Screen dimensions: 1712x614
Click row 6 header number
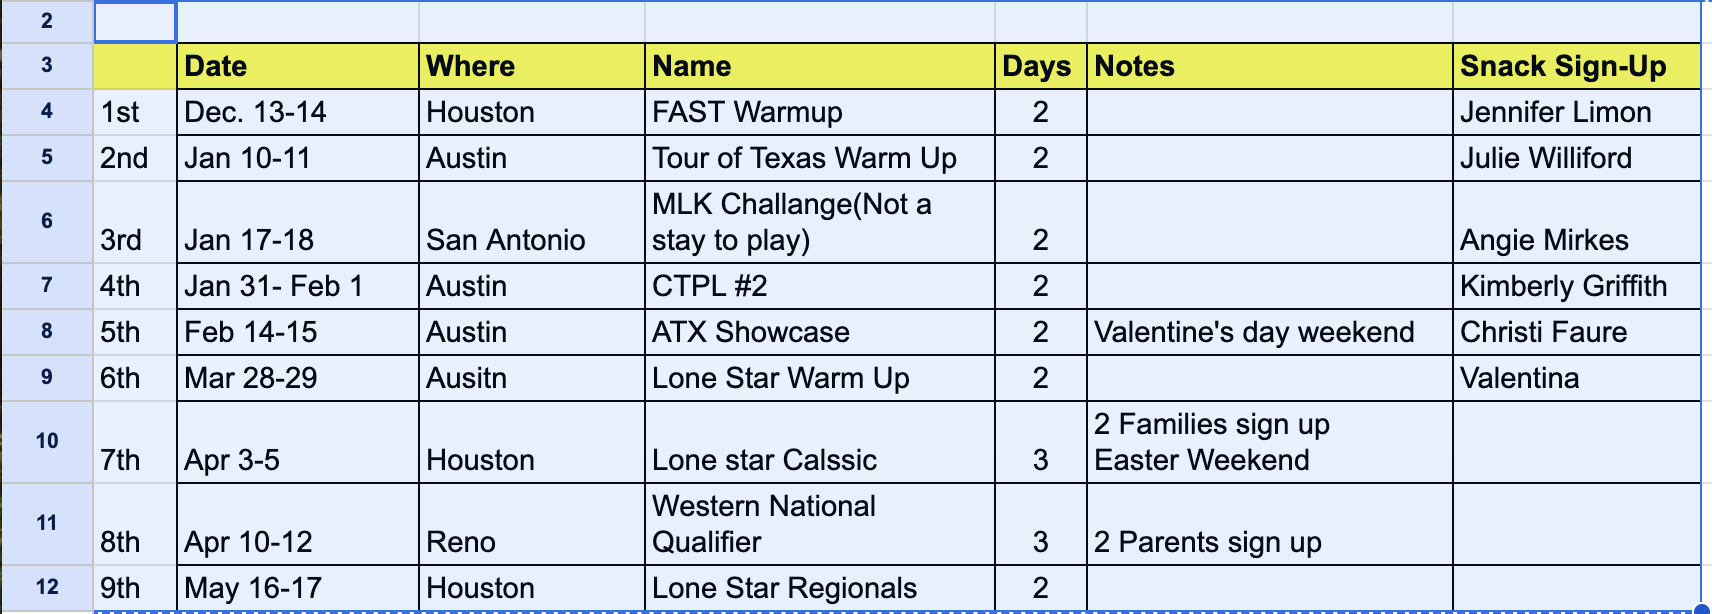tap(47, 221)
